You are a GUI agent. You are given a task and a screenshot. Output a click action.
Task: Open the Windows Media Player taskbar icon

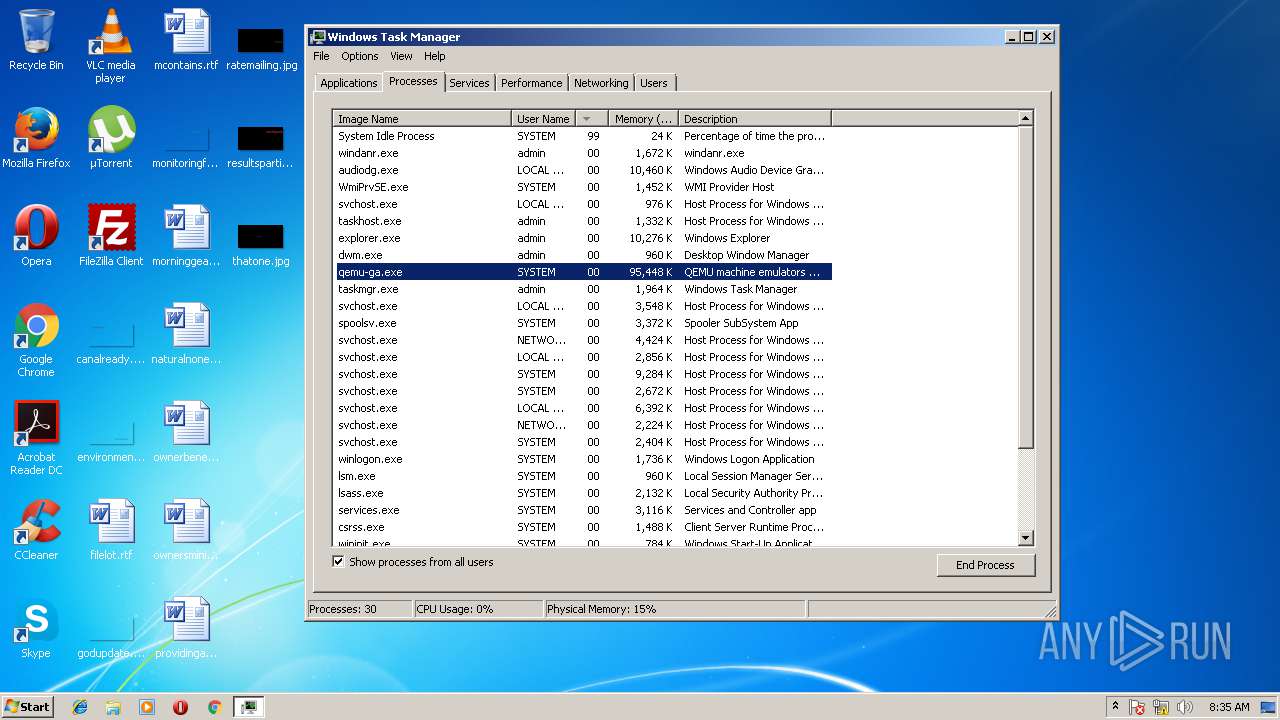click(147, 707)
